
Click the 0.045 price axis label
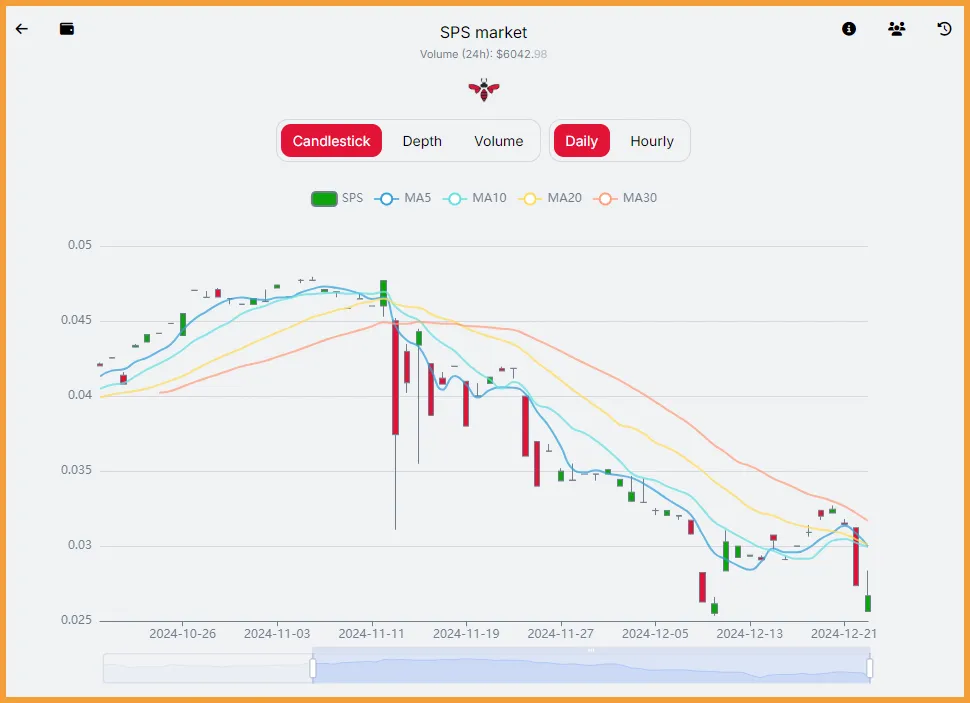[76, 320]
